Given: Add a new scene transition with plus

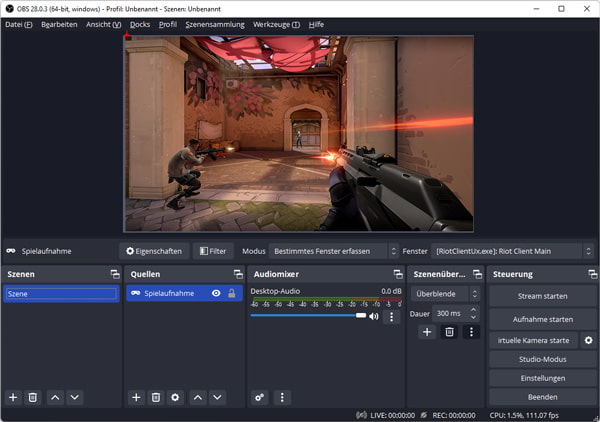Looking at the screenshot, I should (x=427, y=332).
